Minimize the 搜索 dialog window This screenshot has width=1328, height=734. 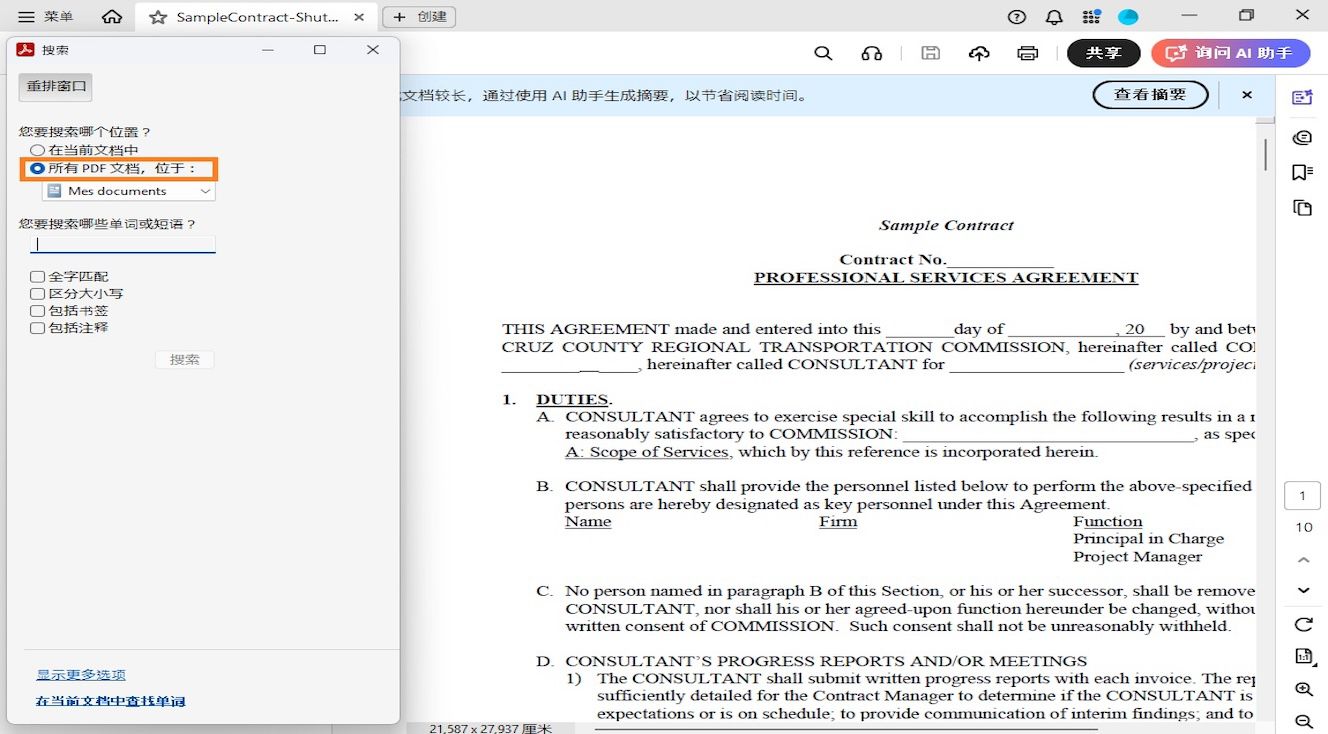coord(268,50)
